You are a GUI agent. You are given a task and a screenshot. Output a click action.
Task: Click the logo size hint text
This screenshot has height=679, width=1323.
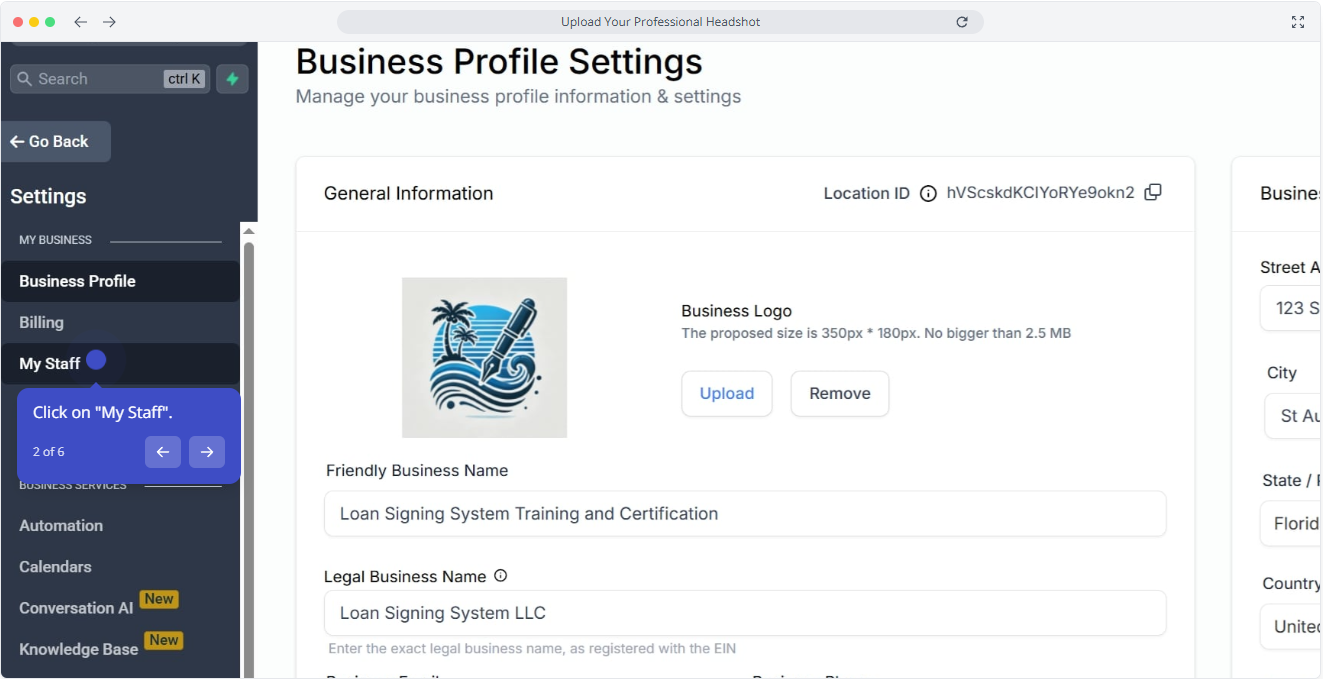(876, 333)
